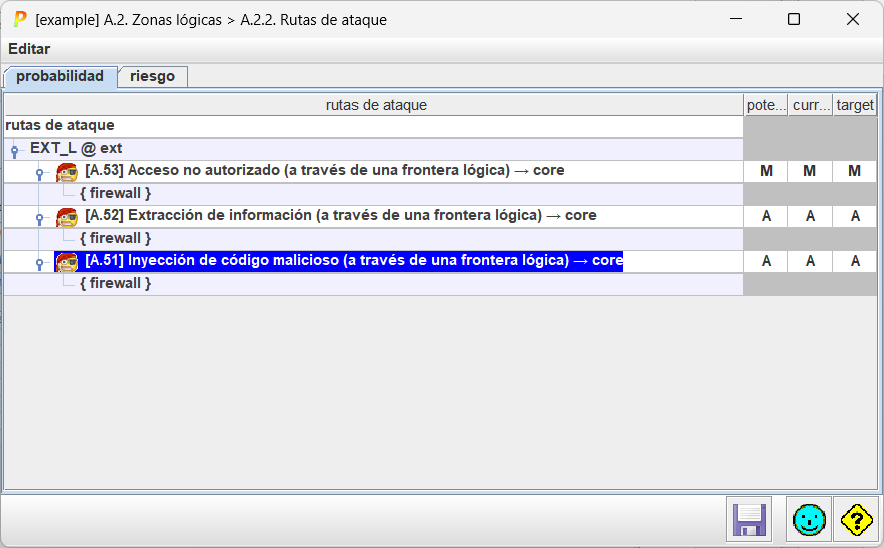The height and width of the screenshot is (548, 884).
Task: Switch to the riesgo tab
Action: point(152,76)
